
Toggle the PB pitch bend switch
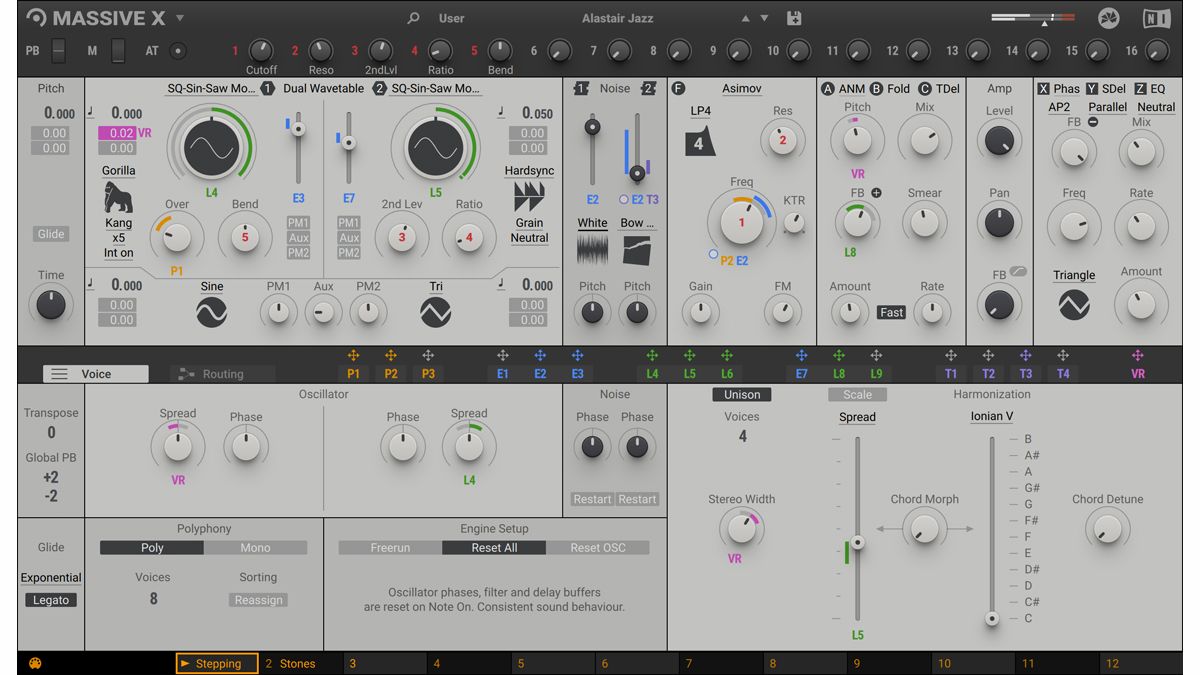pyautogui.click(x=59, y=50)
